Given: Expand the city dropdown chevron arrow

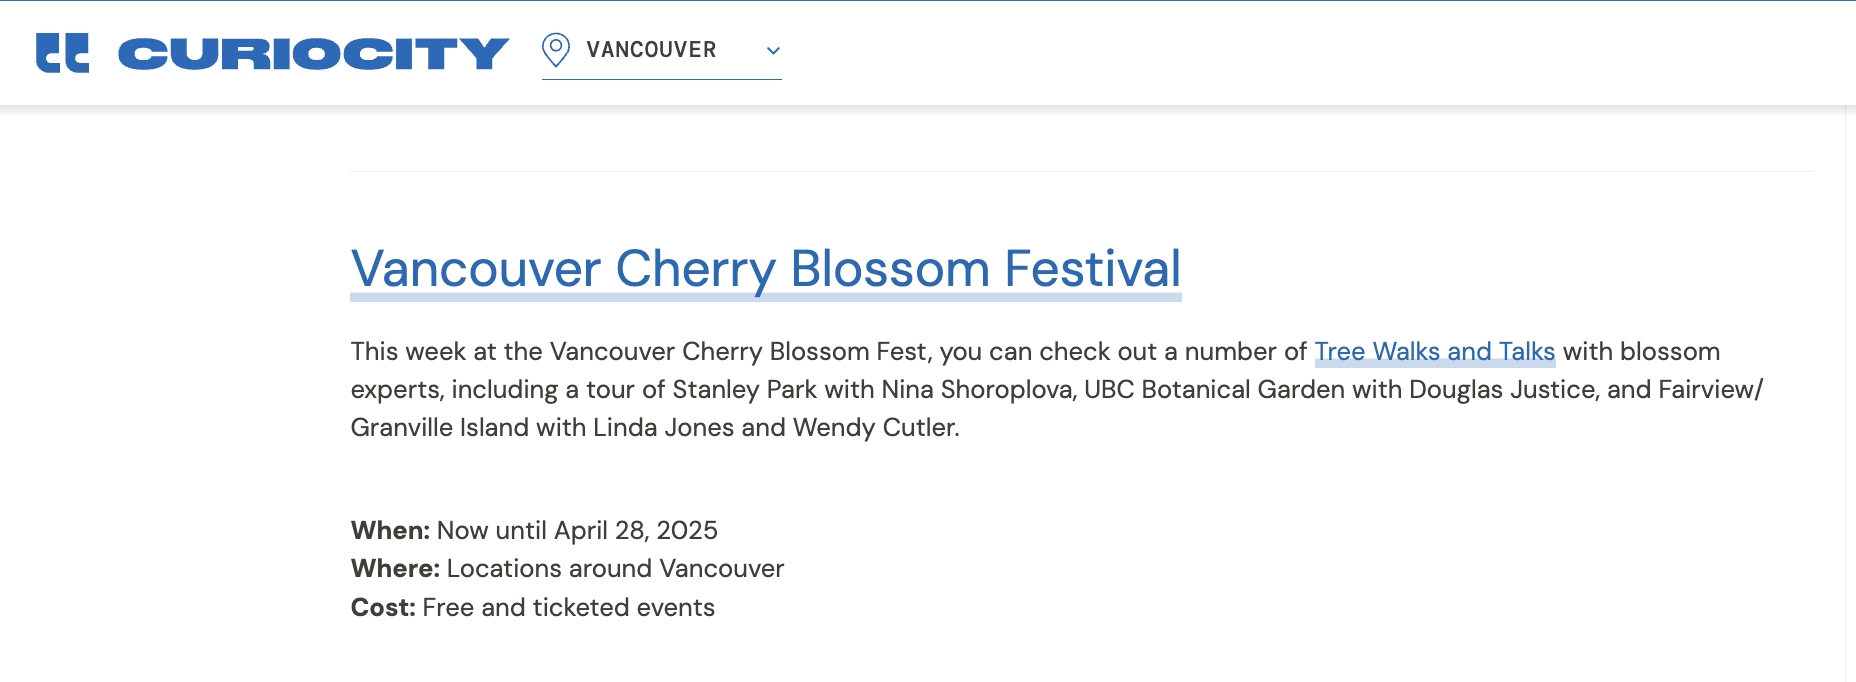Looking at the screenshot, I should (773, 51).
